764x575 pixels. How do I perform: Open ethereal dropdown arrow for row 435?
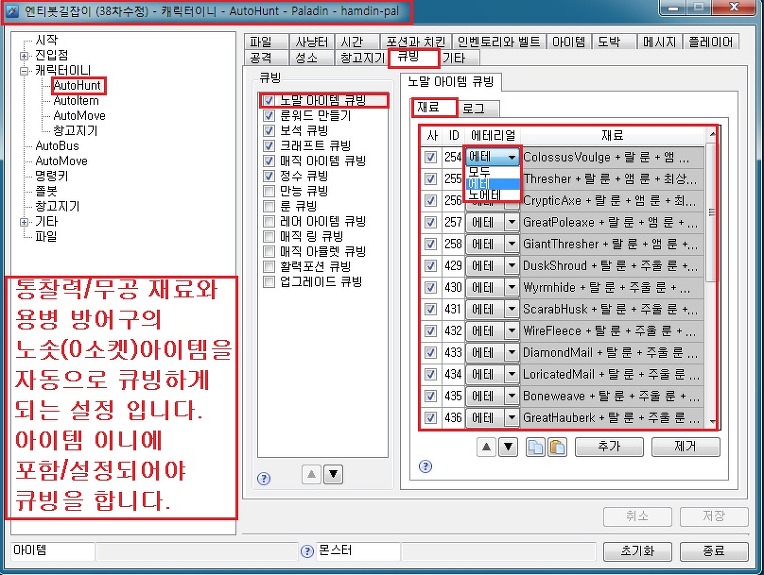(512, 396)
